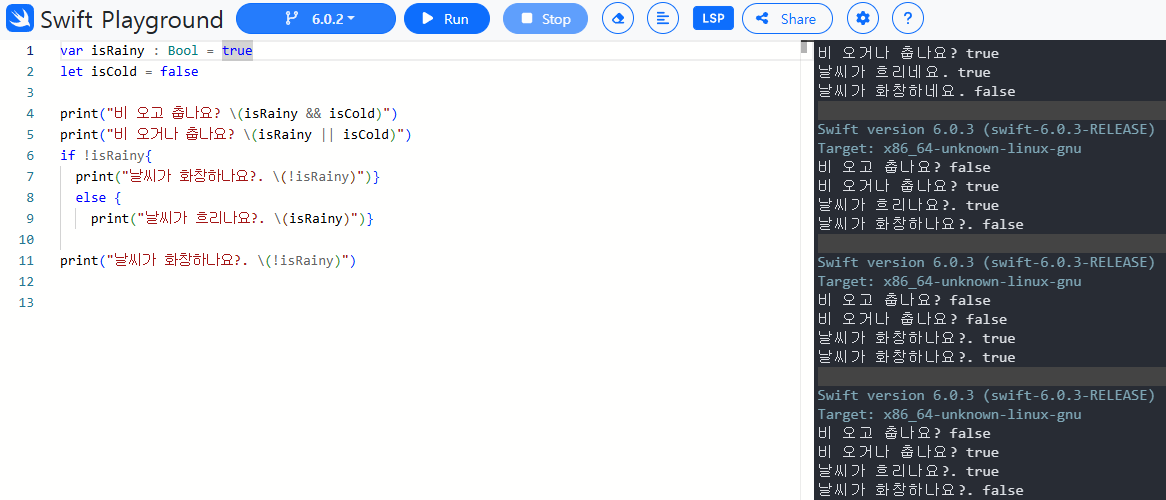Open settings with the gear icon
Viewport: 1166px width, 500px height.
point(863,19)
